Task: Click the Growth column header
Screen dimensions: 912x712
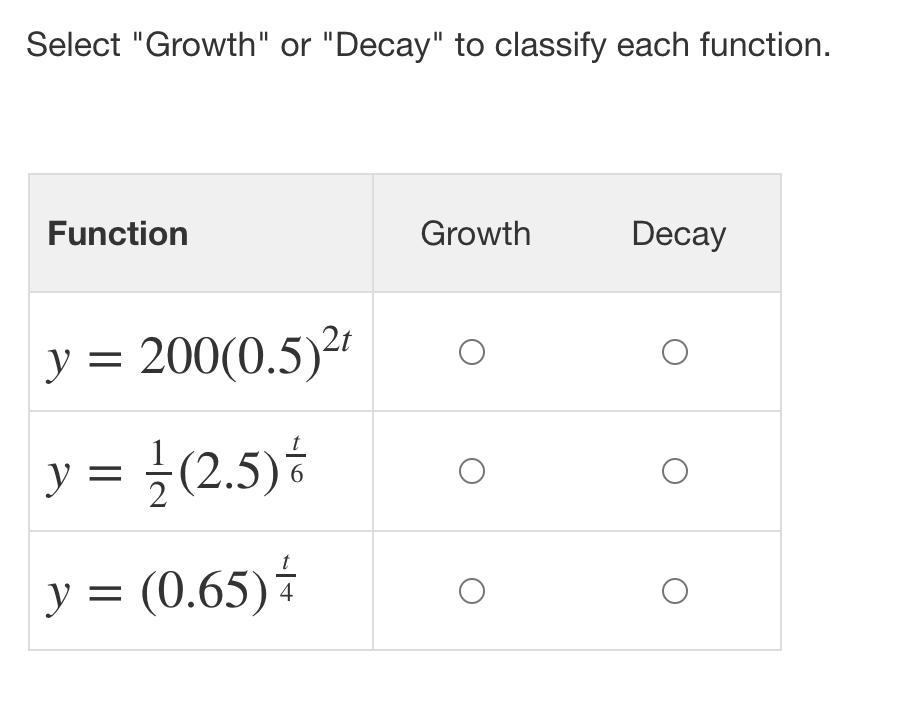Action: (475, 234)
